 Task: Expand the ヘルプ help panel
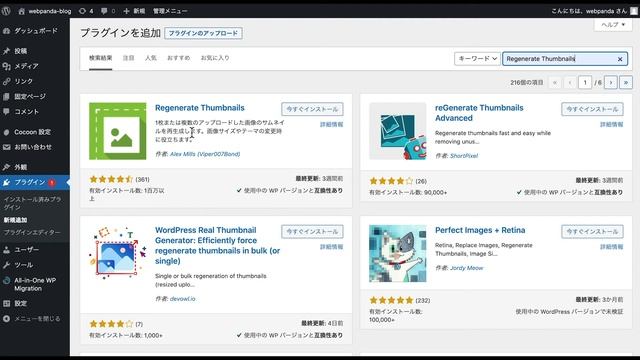[x=613, y=24]
